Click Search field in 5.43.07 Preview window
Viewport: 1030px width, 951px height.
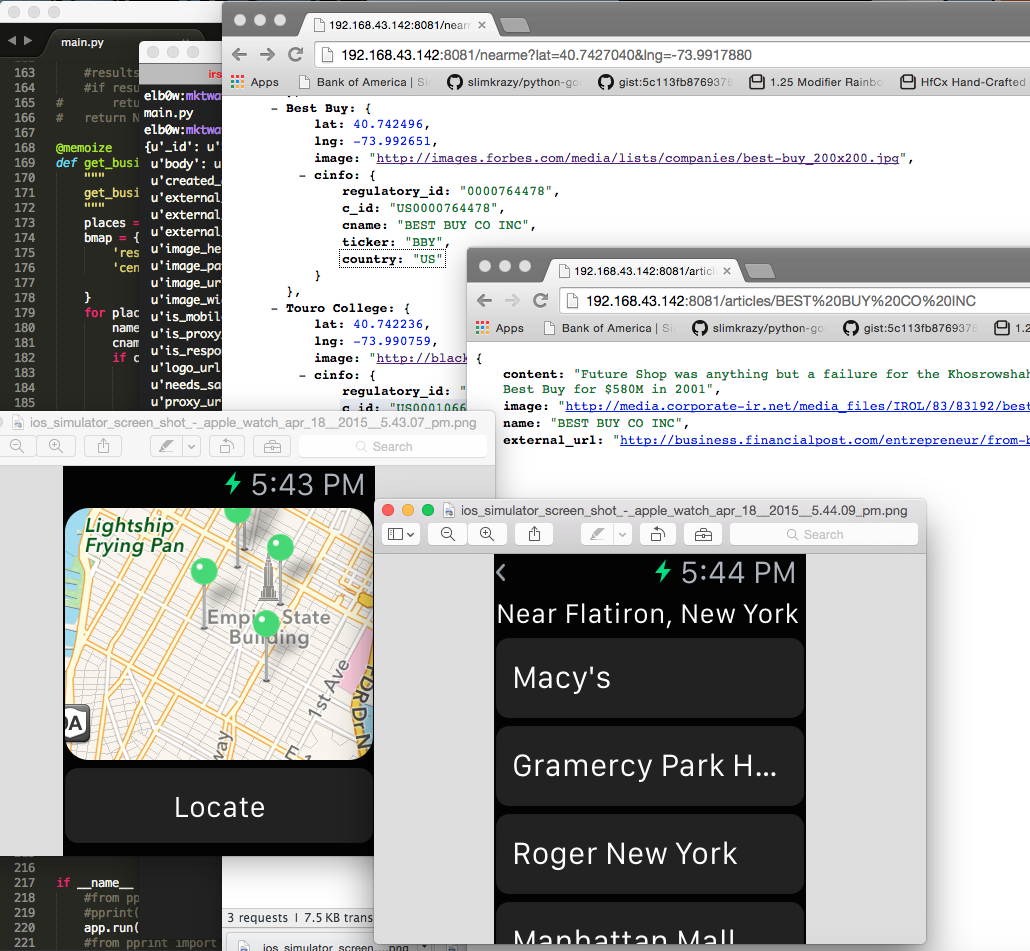[x=392, y=447]
